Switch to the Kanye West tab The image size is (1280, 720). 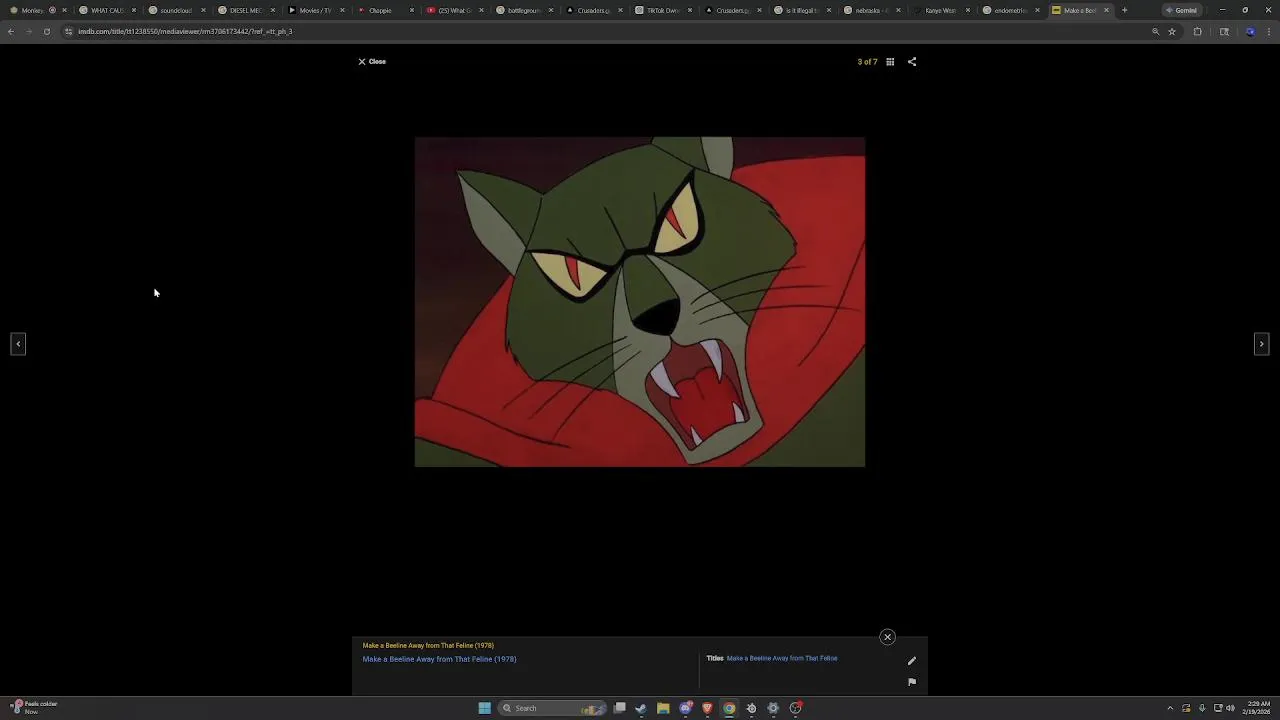coord(940,10)
